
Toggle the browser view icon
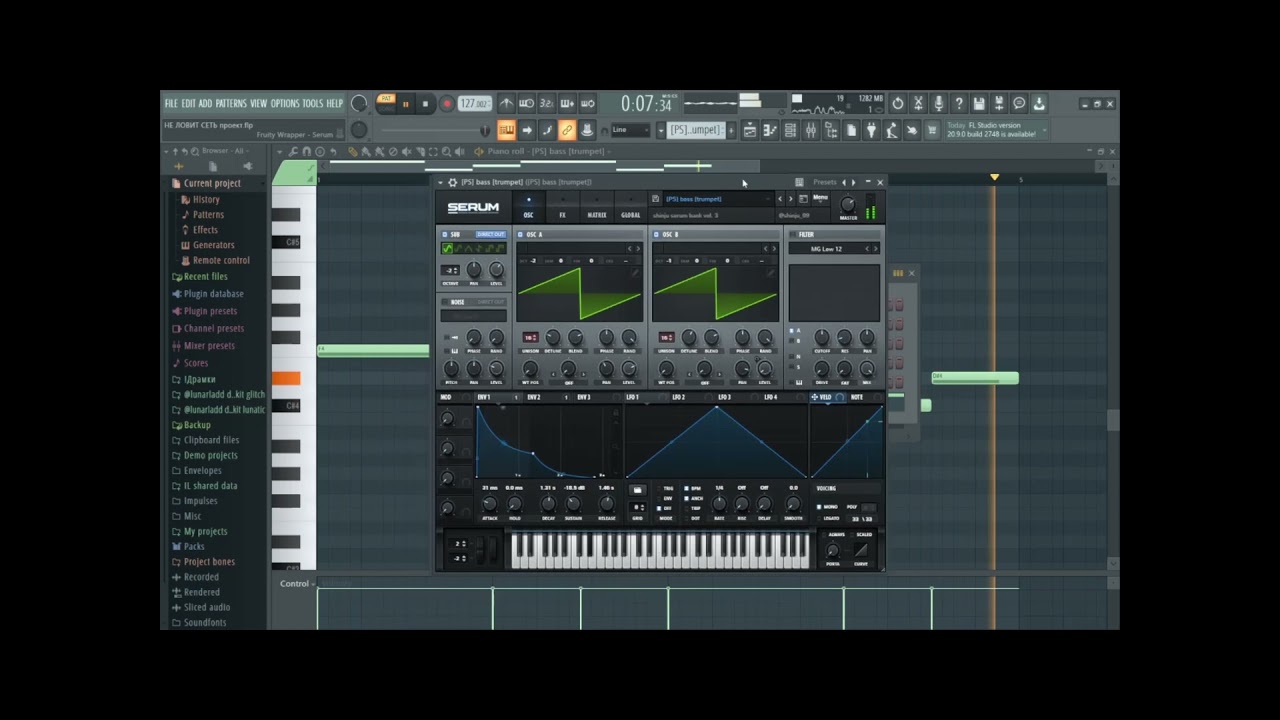(831, 130)
